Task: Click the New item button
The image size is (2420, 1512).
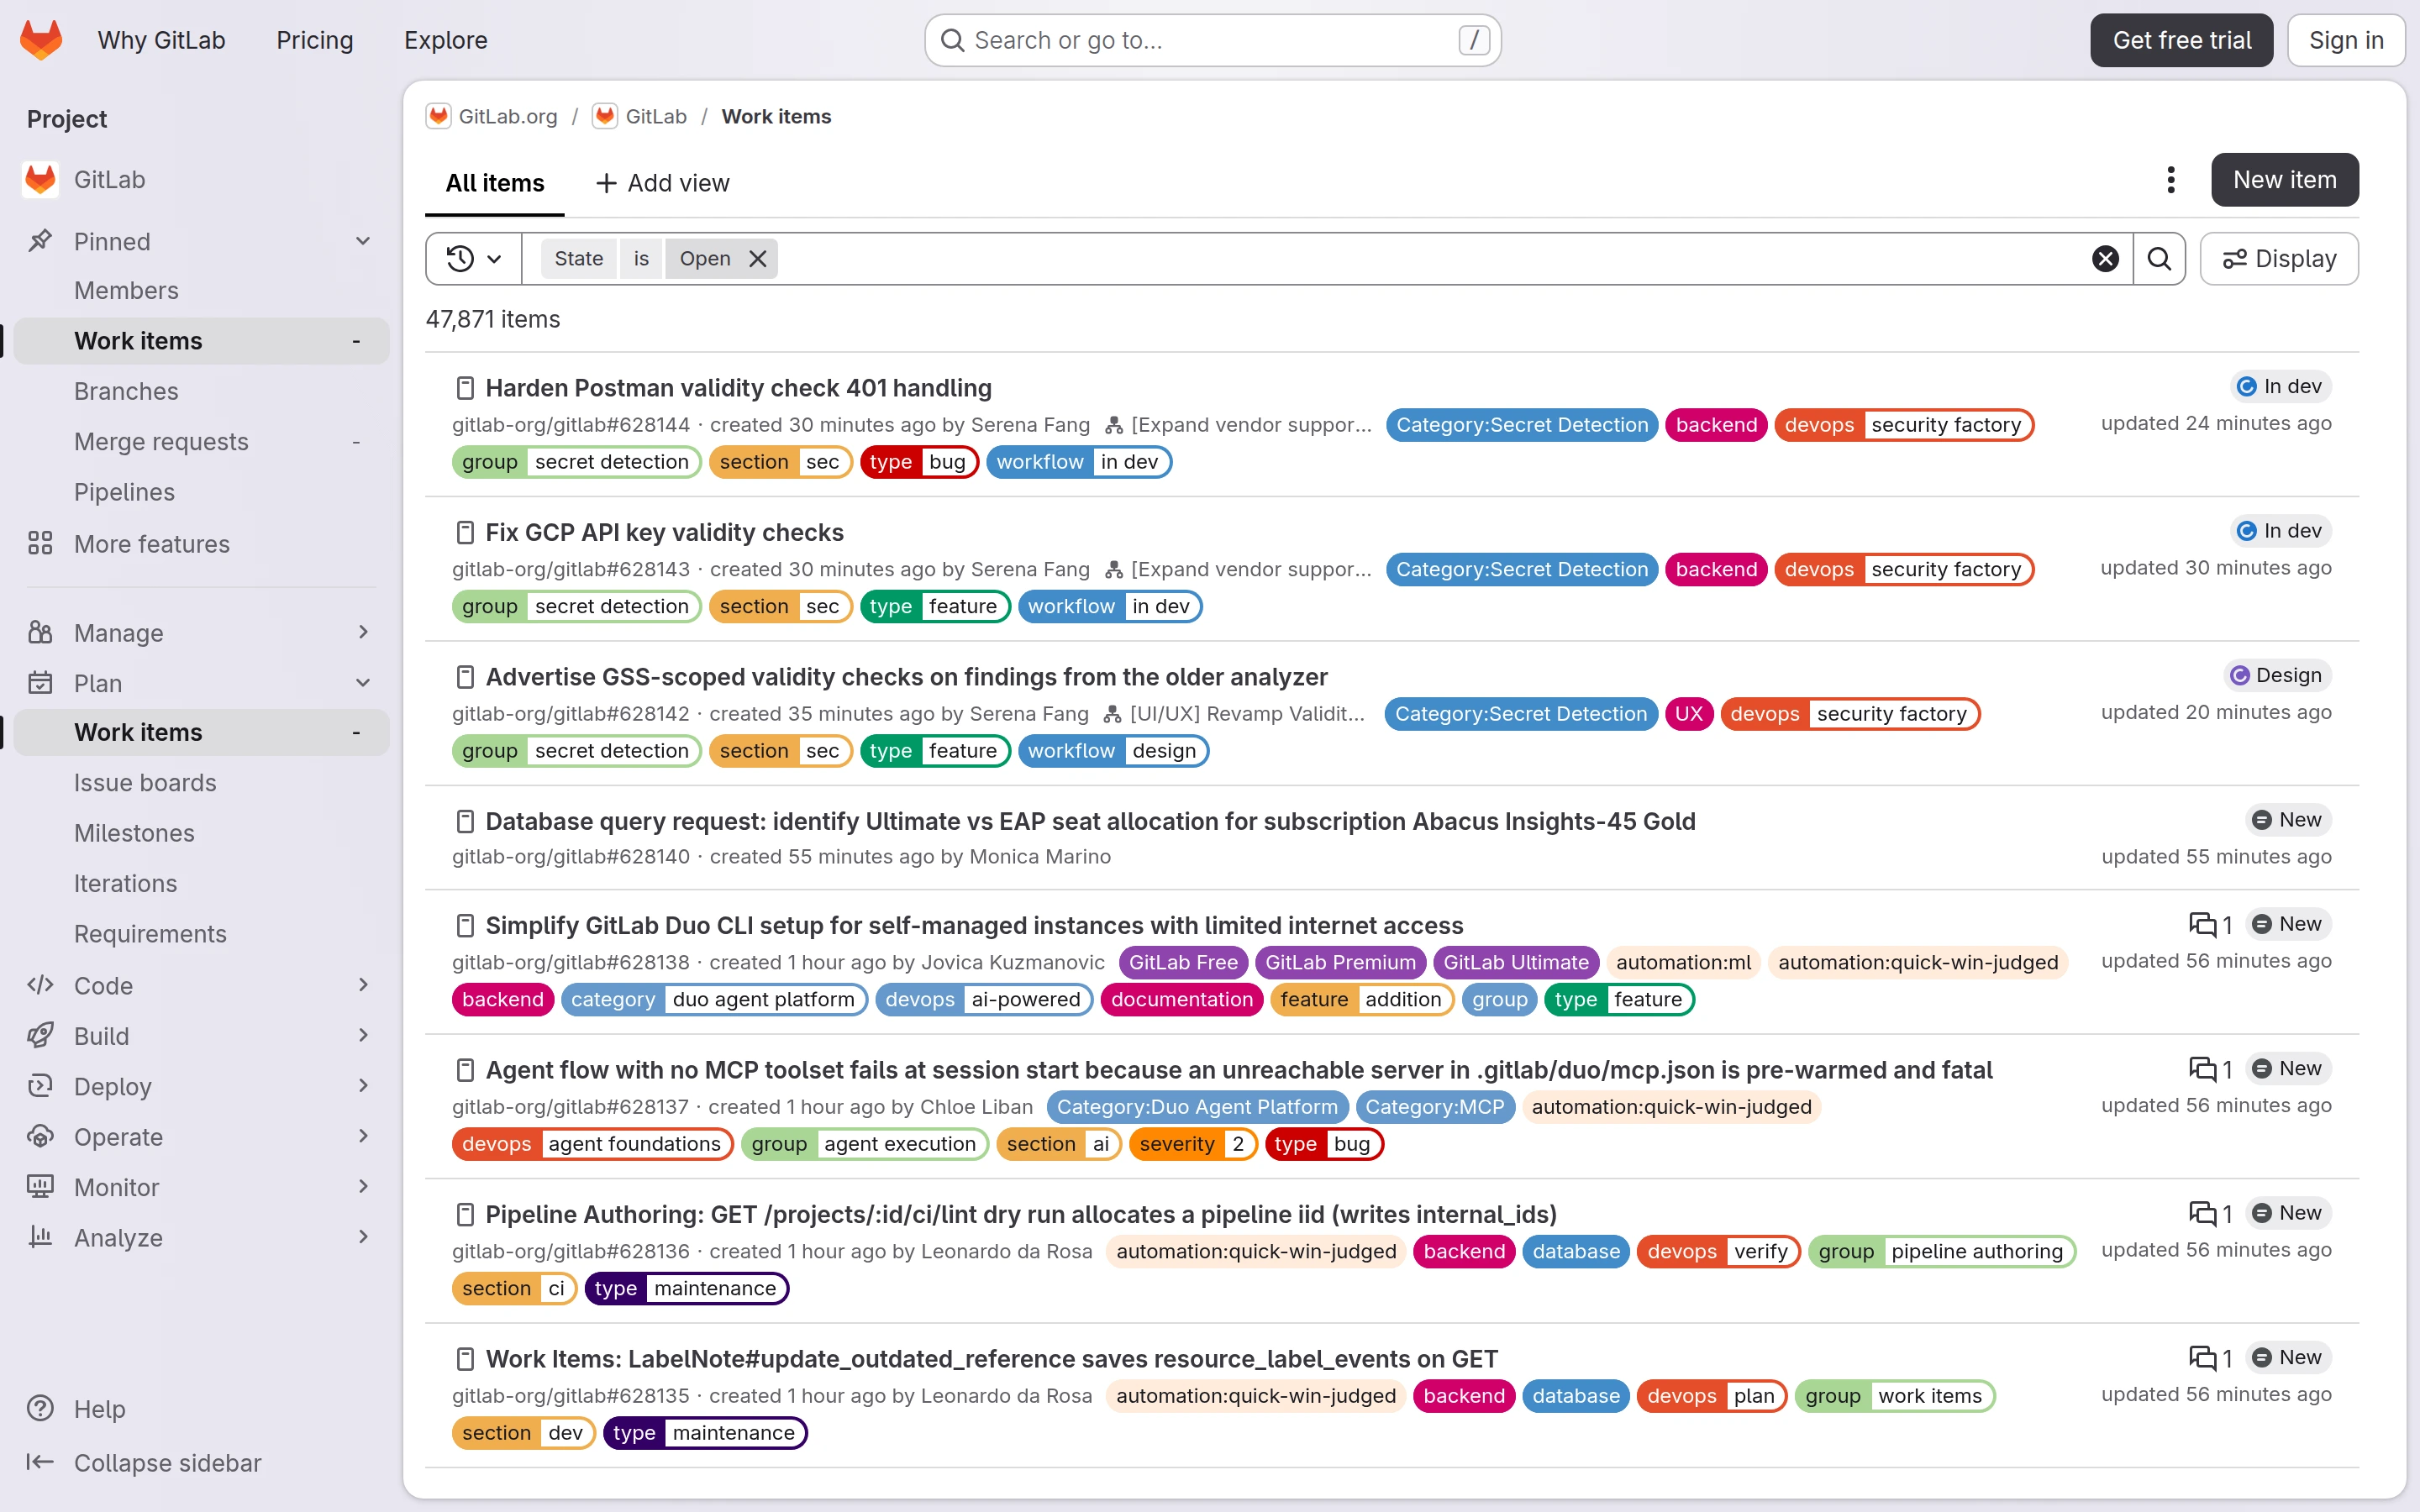Action: (x=2284, y=180)
